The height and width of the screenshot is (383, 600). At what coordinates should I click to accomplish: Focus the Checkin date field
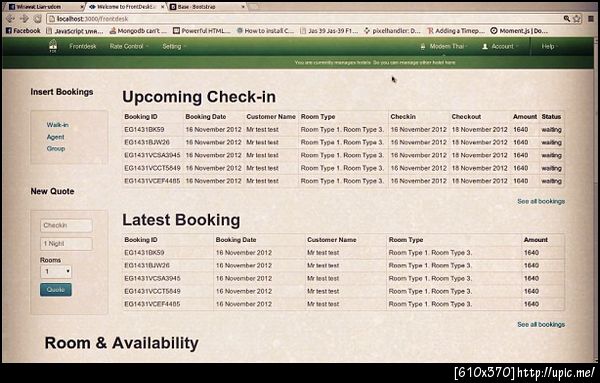[x=66, y=225]
